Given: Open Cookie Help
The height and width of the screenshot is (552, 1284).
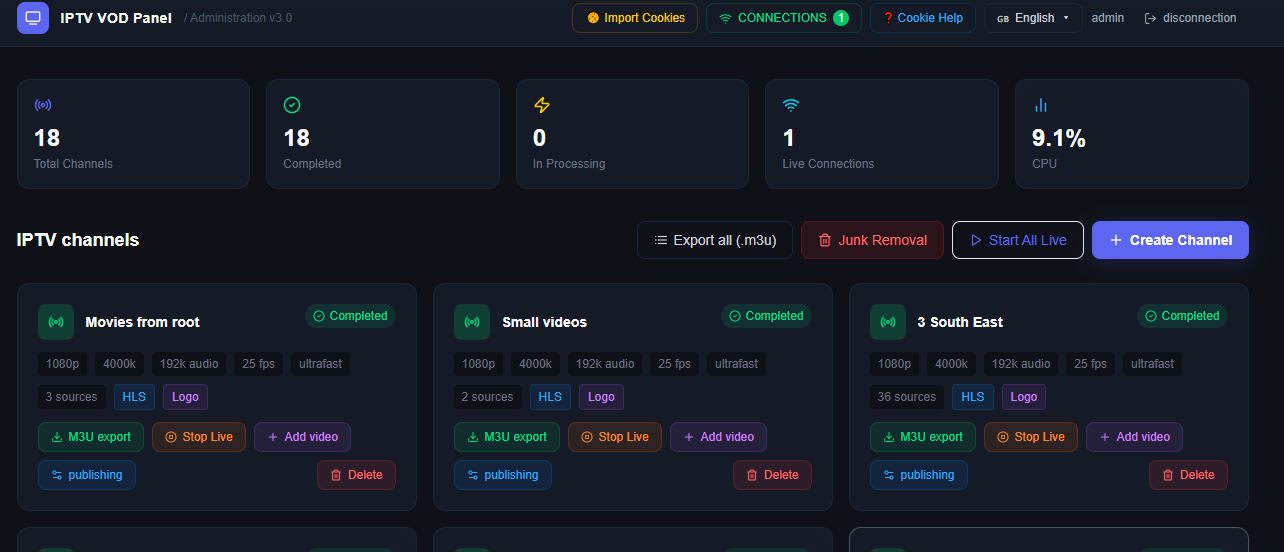Looking at the screenshot, I should pos(922,18).
